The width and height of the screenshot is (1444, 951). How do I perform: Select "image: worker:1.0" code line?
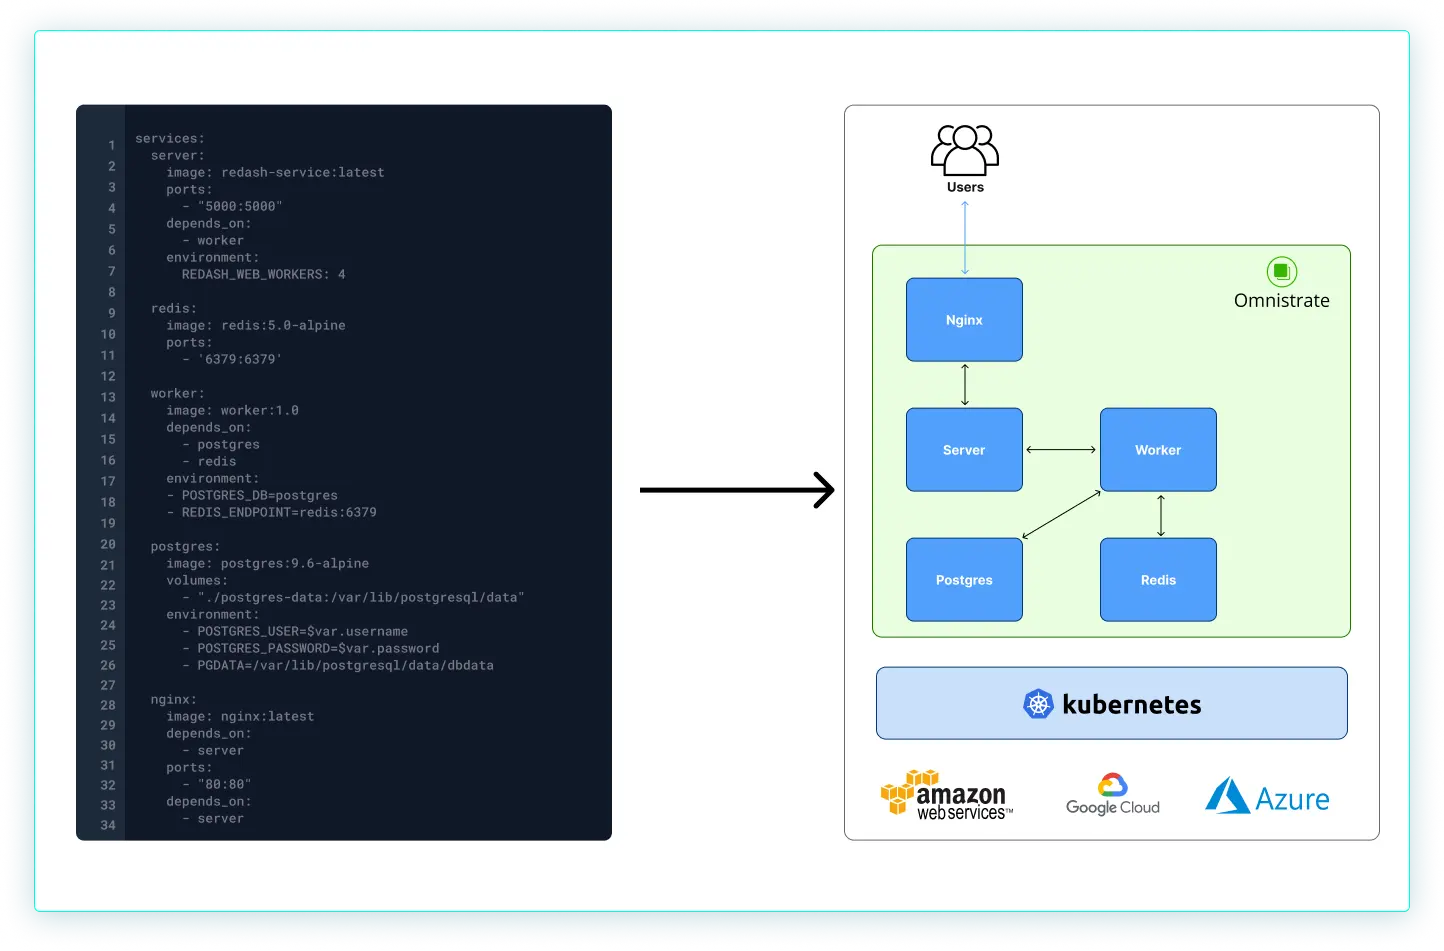(232, 411)
